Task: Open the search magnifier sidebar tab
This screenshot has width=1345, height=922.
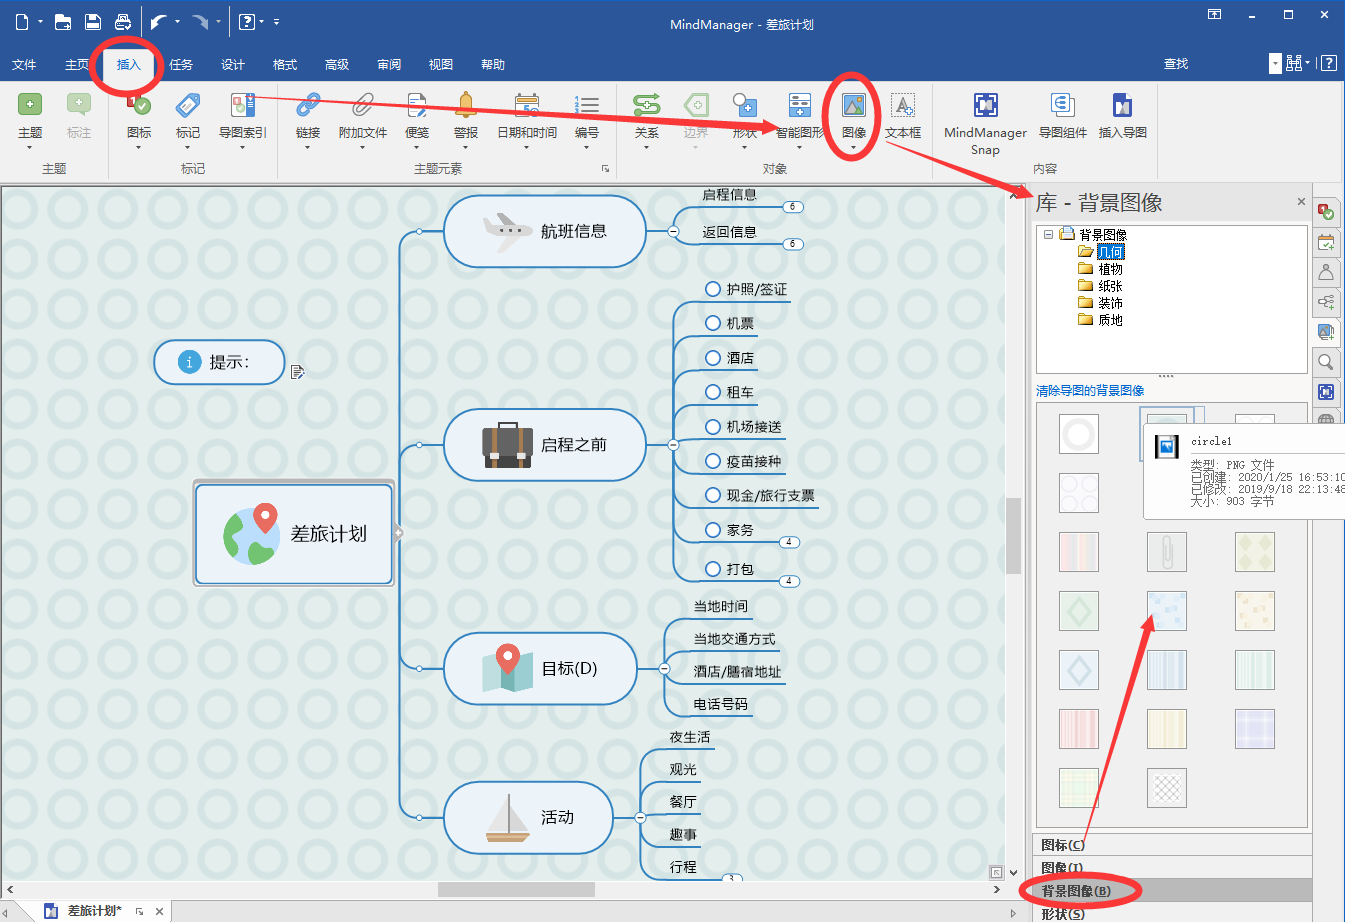Action: (1326, 362)
